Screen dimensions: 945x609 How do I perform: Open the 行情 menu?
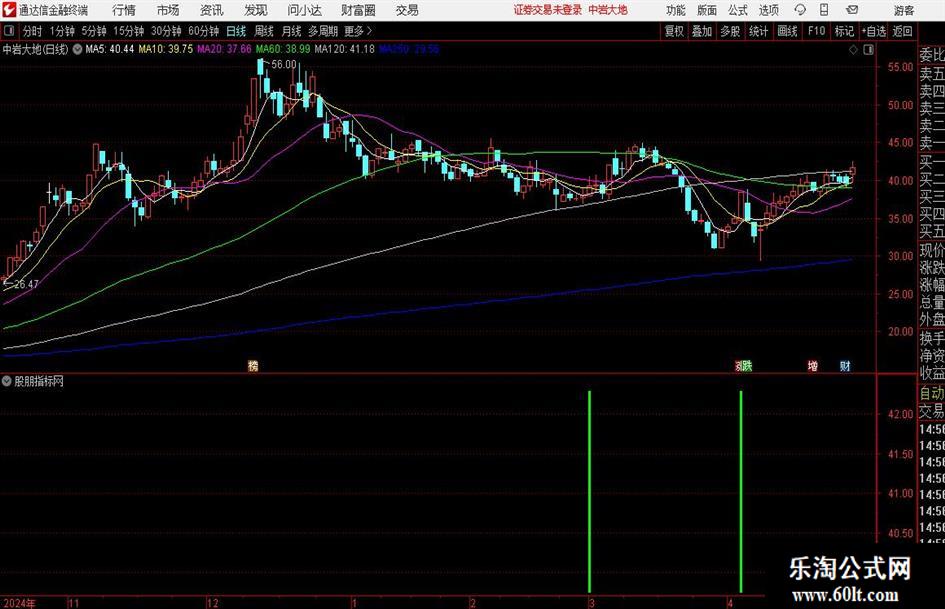click(x=124, y=10)
